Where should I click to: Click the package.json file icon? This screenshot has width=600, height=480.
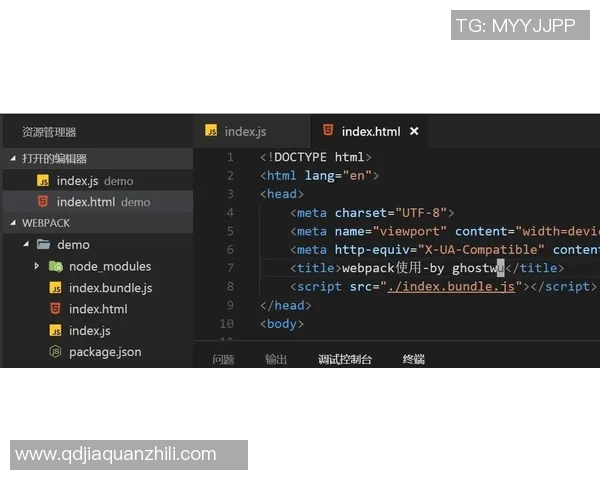[56, 352]
